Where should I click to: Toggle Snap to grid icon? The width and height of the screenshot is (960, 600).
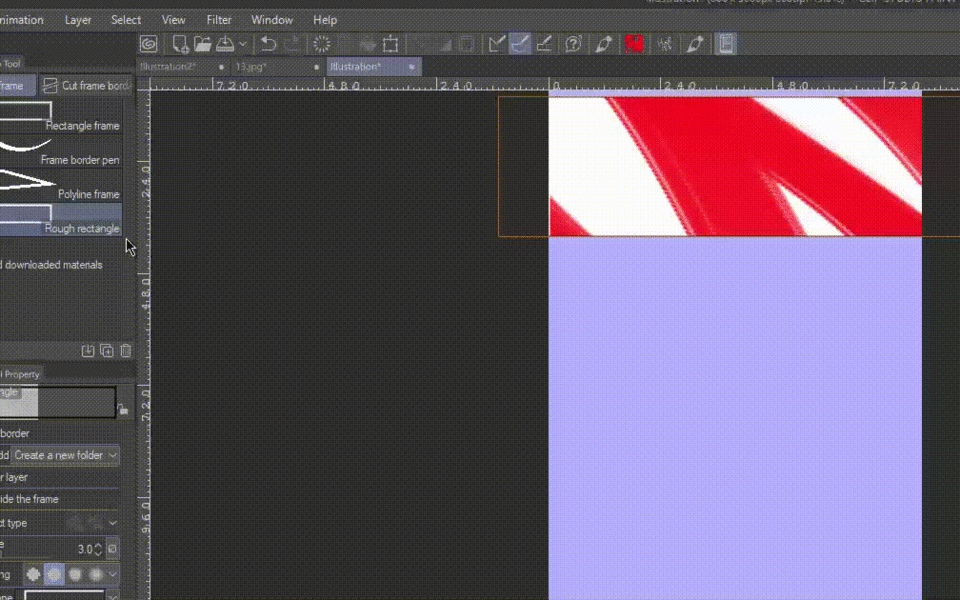tap(544, 44)
